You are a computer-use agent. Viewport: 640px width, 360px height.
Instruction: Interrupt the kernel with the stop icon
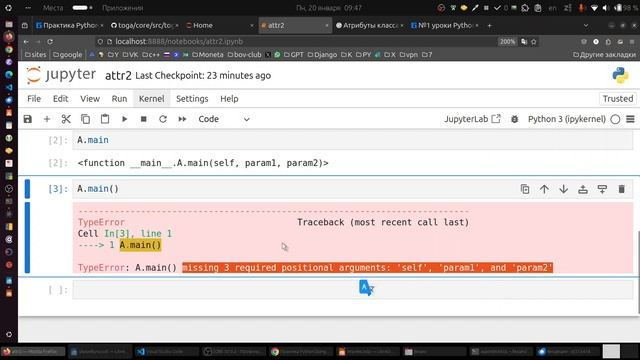pyautogui.click(x=144, y=119)
